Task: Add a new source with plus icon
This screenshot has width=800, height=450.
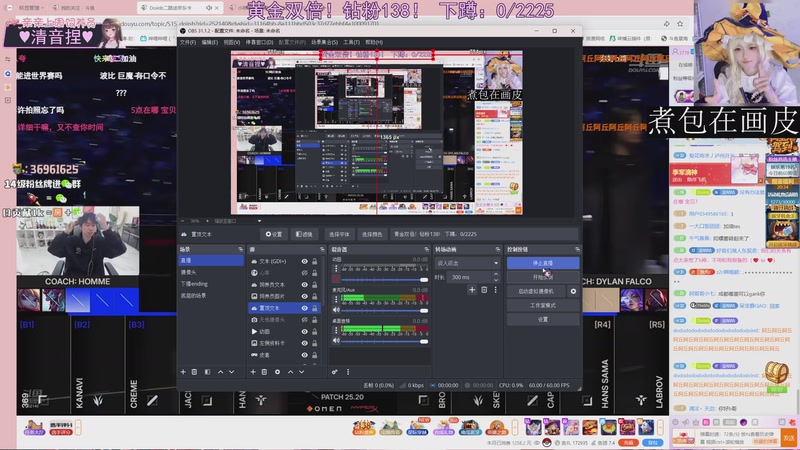Action: (x=253, y=372)
